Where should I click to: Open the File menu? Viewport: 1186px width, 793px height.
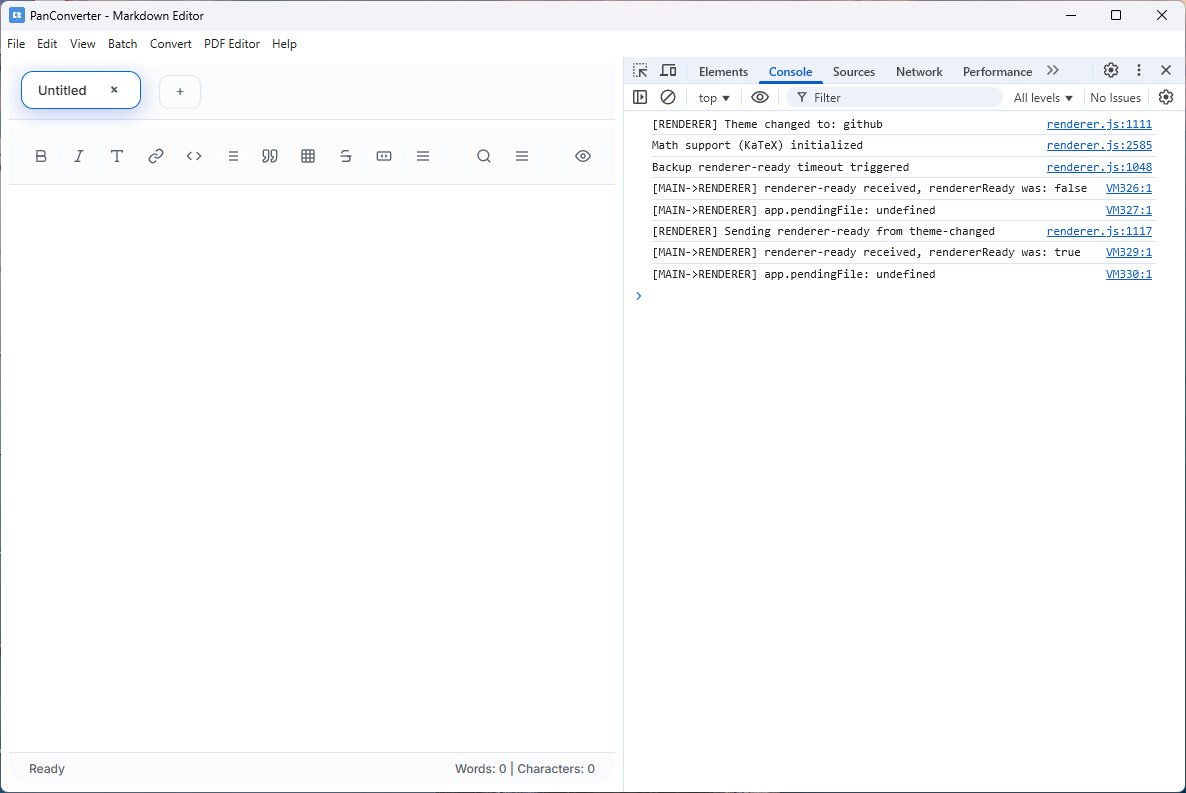click(16, 44)
